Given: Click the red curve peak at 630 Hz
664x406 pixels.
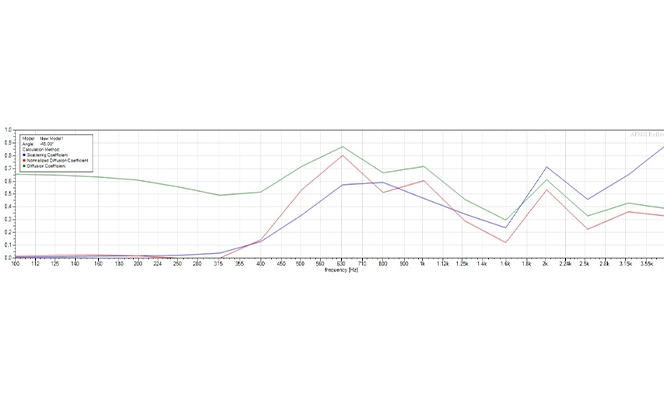Looking at the screenshot, I should pos(342,155).
